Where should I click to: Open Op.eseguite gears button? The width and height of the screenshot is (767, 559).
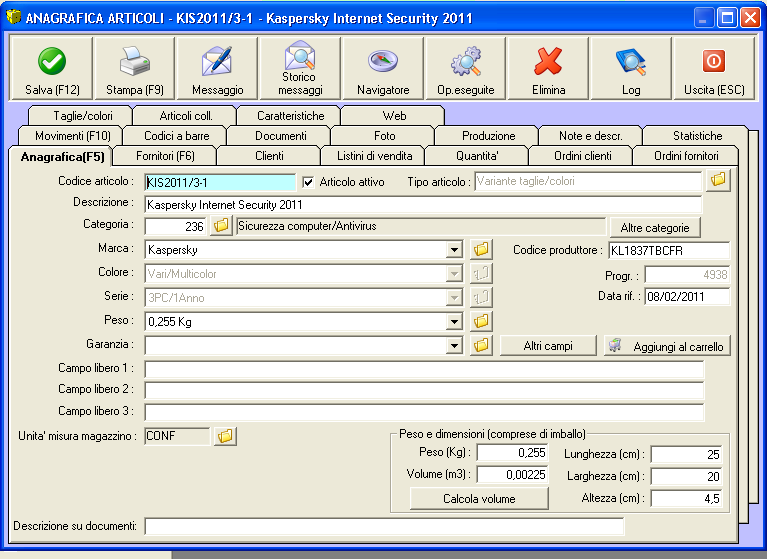[466, 68]
